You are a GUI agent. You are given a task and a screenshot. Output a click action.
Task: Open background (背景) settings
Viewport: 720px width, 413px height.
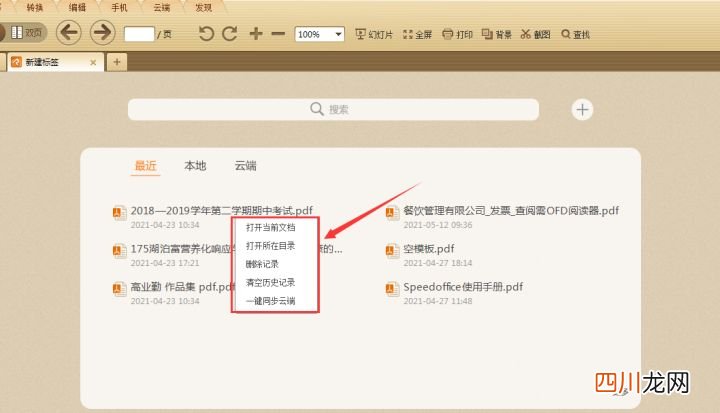click(x=496, y=34)
